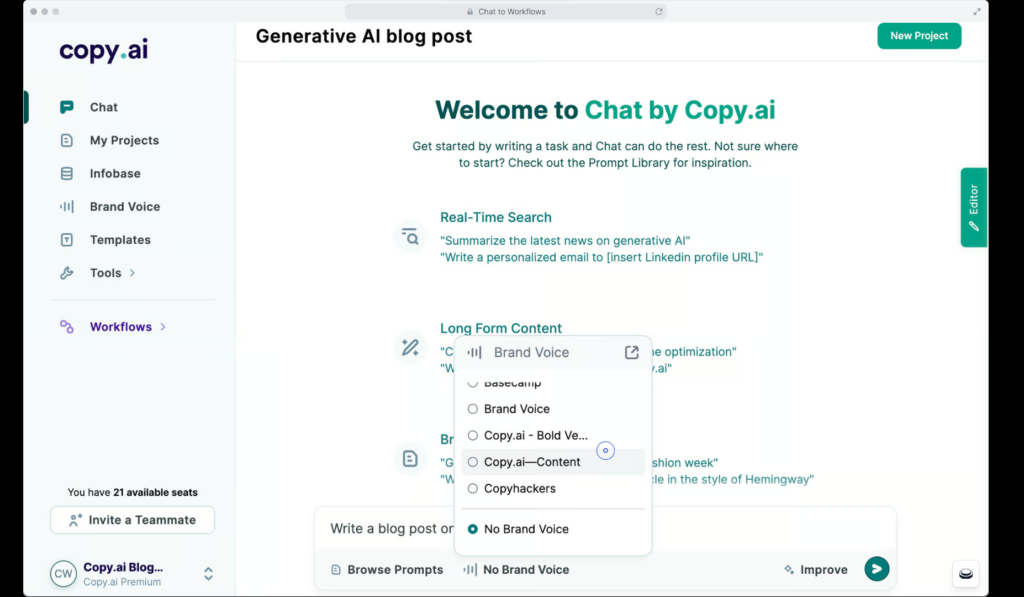The image size is (1024, 597).
Task: Reload the page in browser address bar
Action: 659,11
